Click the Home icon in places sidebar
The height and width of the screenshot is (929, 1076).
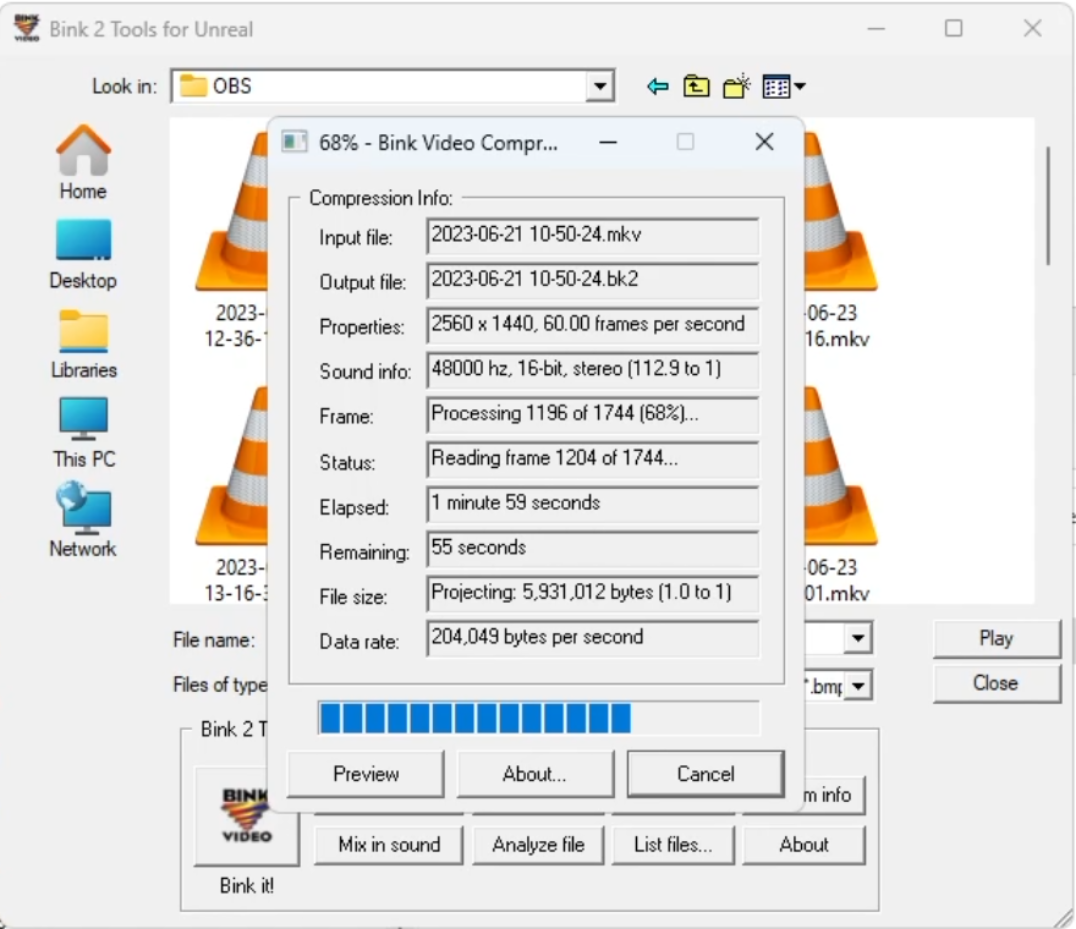click(83, 153)
